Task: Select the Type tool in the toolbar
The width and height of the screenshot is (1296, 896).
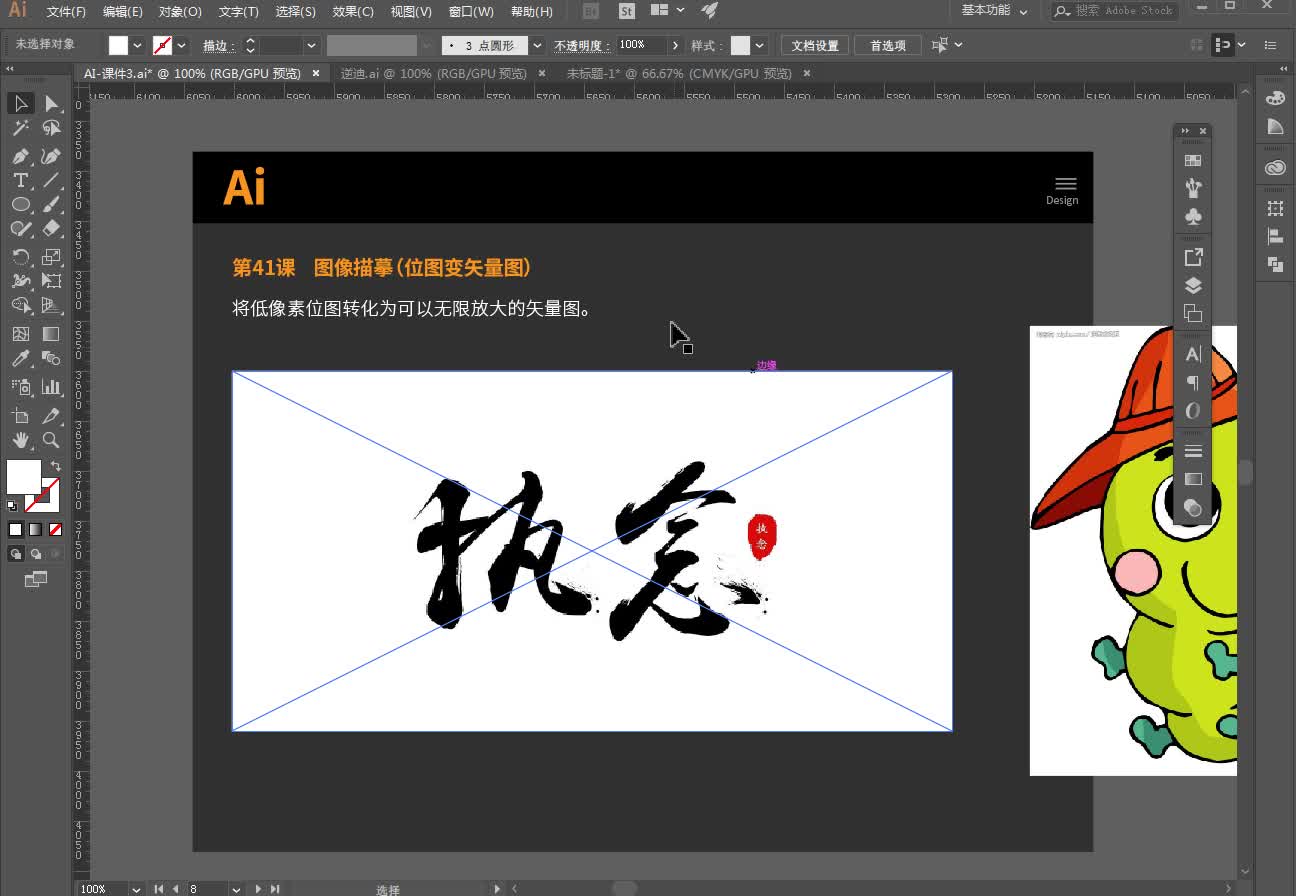Action: pyautogui.click(x=19, y=180)
